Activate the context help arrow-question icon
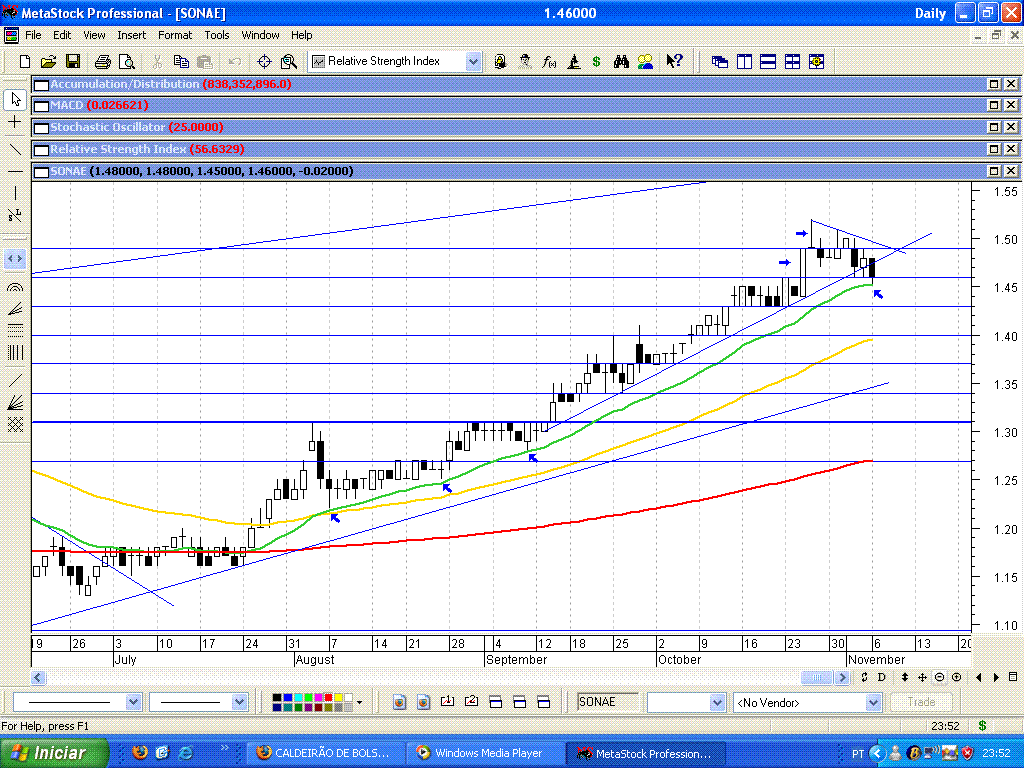 (x=674, y=61)
